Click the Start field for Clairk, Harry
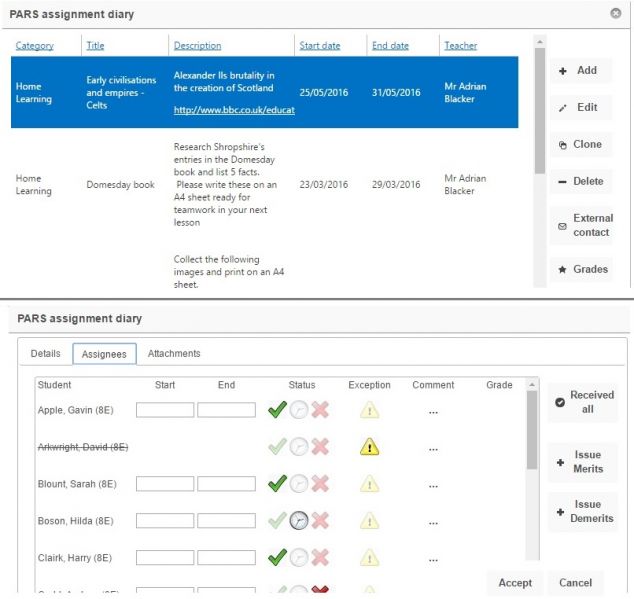Image resolution: width=634 pixels, height=599 pixels. tap(165, 557)
